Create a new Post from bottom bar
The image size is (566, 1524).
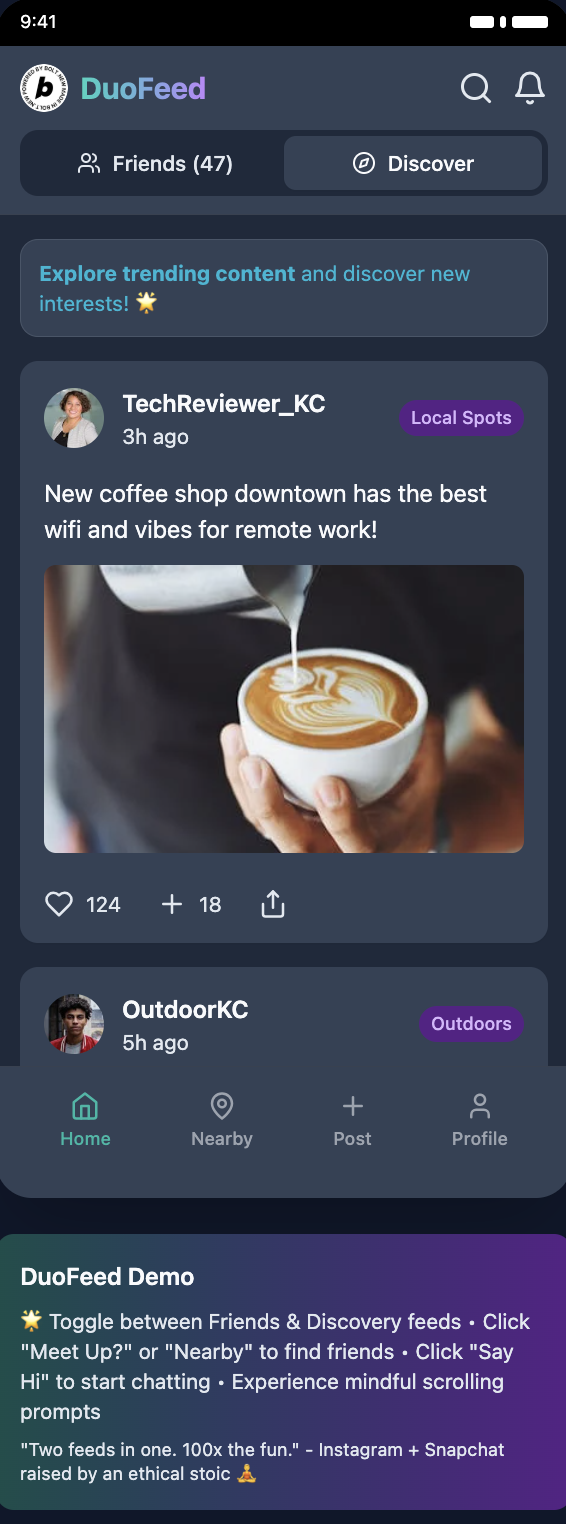pyautogui.click(x=352, y=1120)
